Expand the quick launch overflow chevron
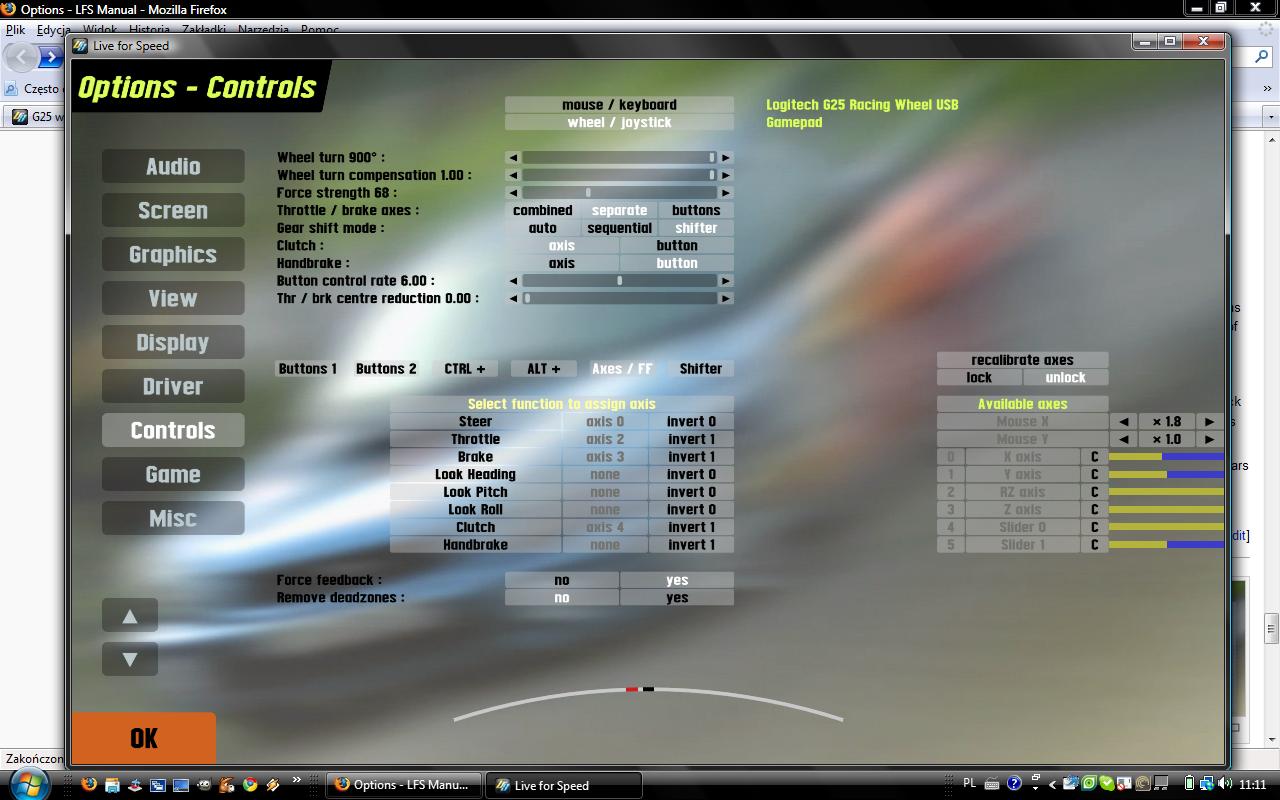This screenshot has width=1280, height=800. click(x=297, y=780)
